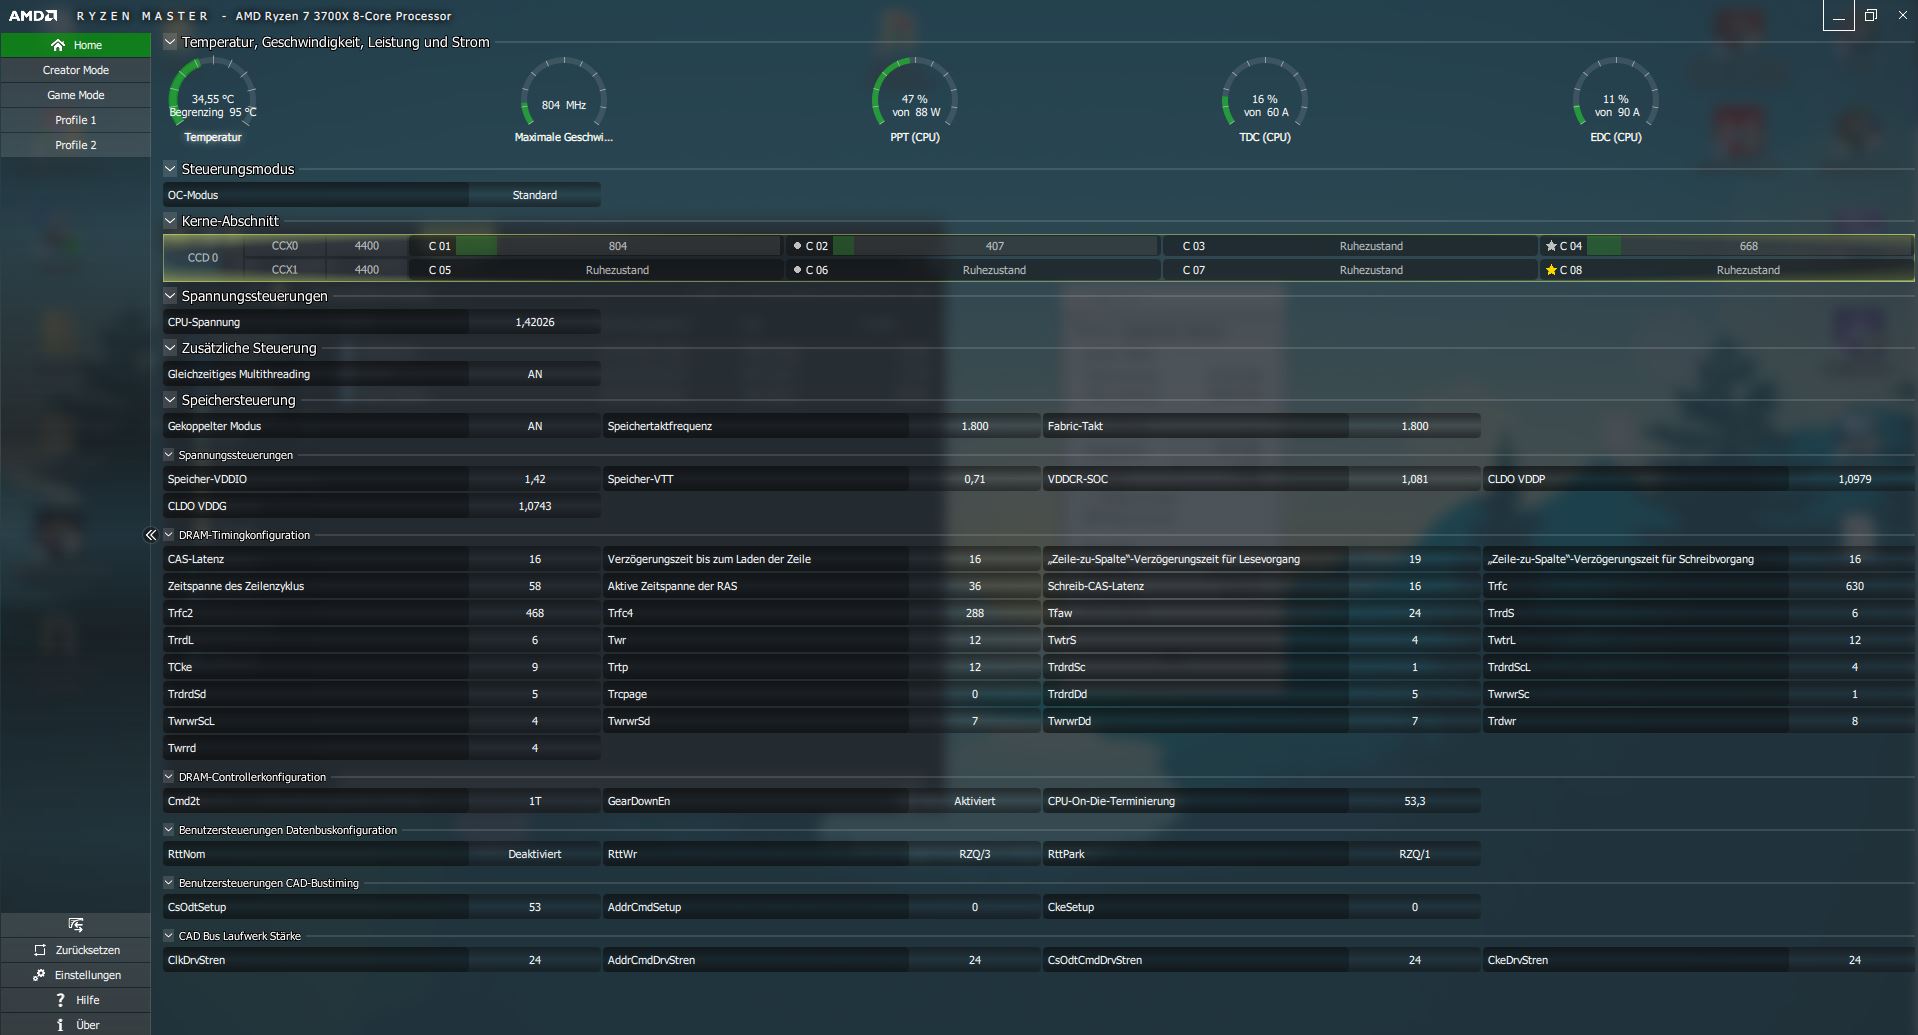Collapse the Zusätzliche Steuerung section
Screen dimensions: 1918x1035
(170, 348)
